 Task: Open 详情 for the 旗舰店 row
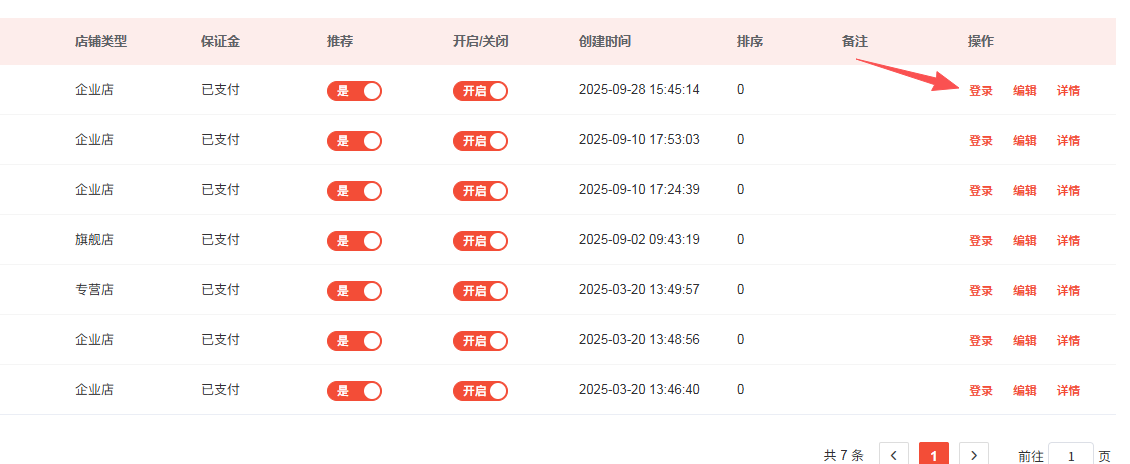click(1068, 241)
